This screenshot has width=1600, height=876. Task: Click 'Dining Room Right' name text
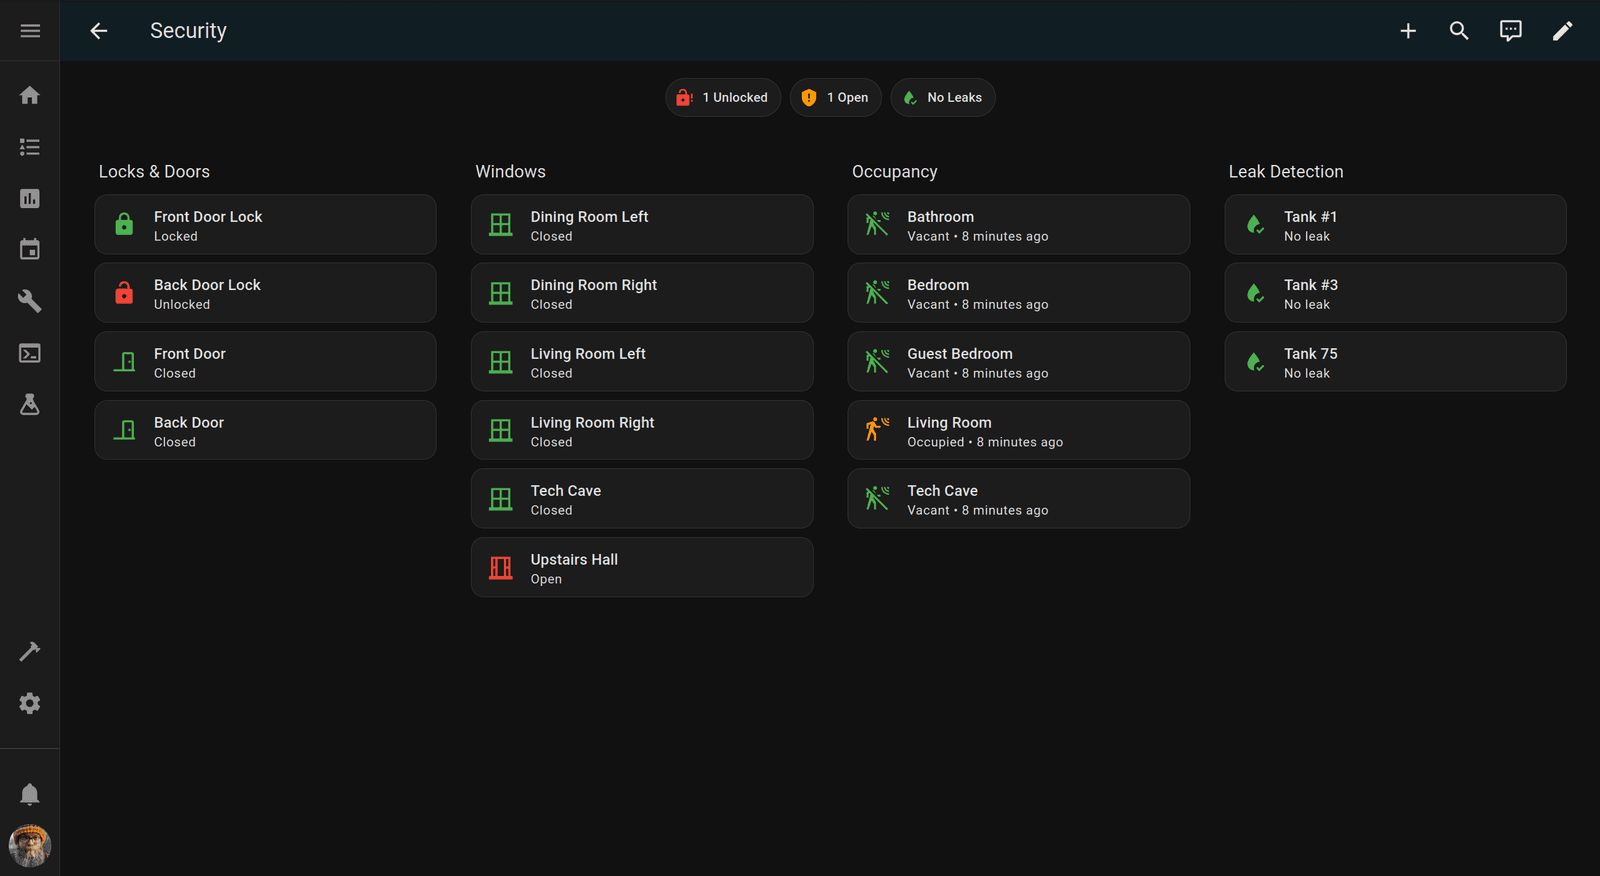point(594,285)
